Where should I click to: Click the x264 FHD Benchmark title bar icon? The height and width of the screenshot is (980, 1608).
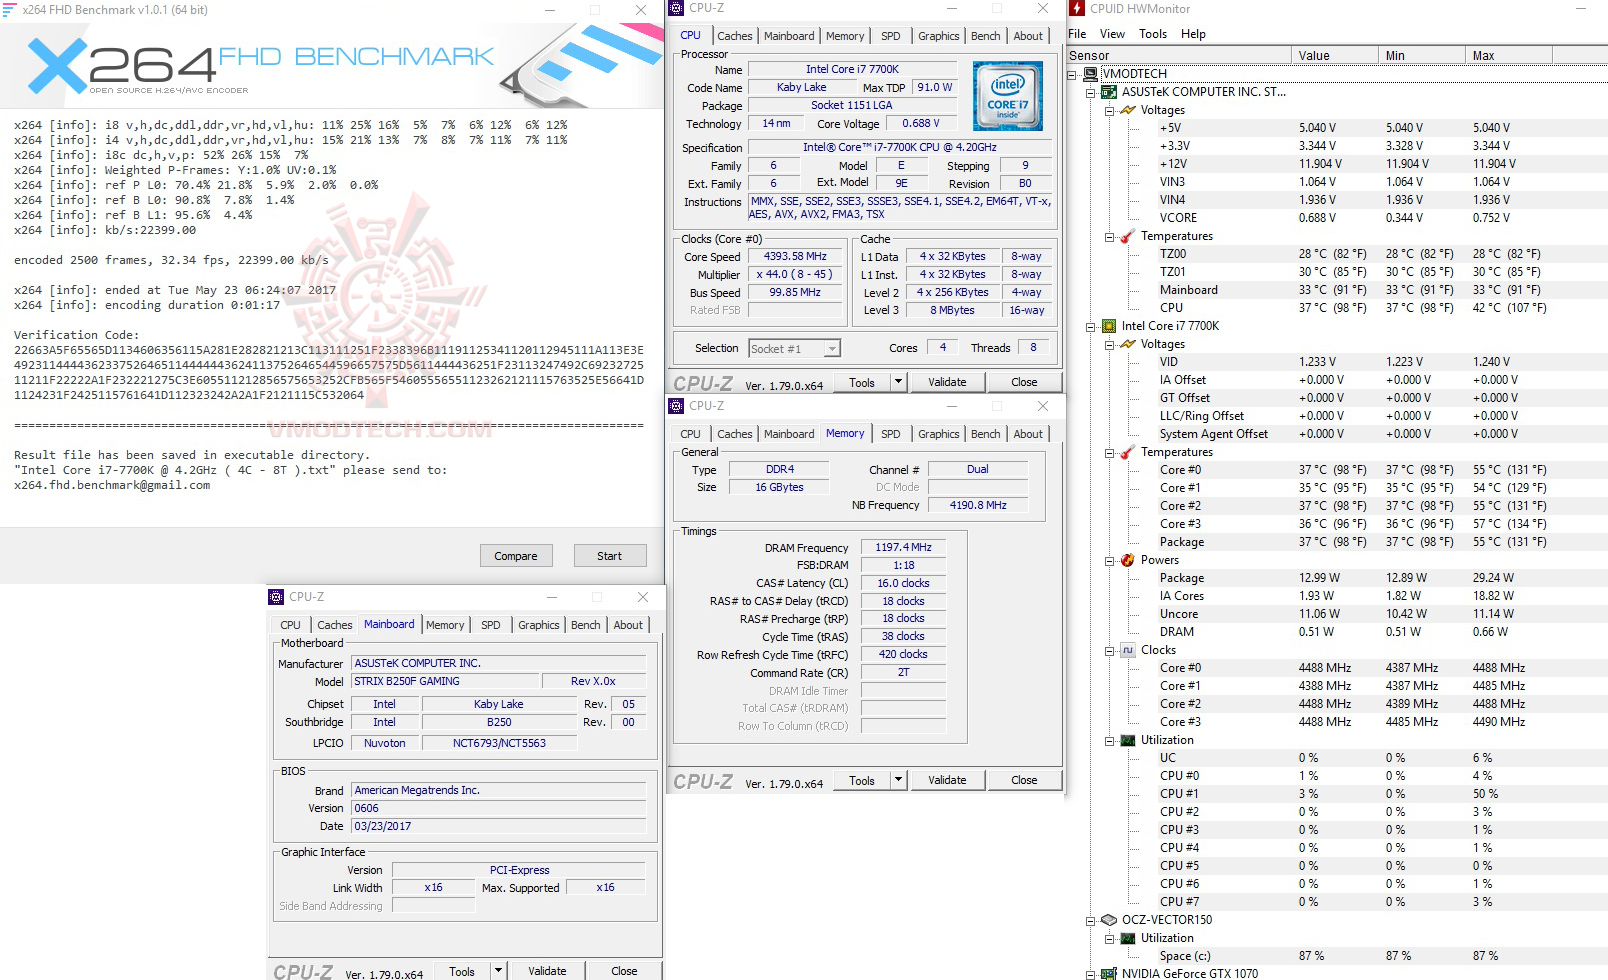10,10
